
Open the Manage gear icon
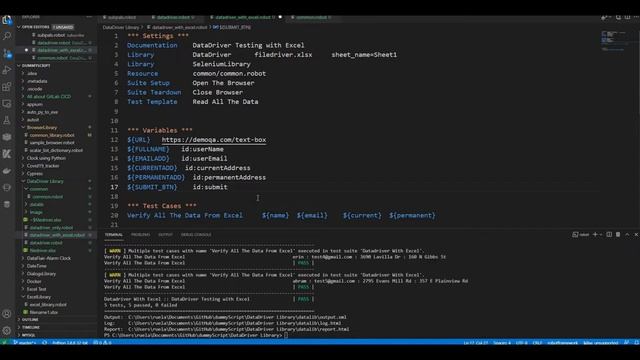[7, 331]
